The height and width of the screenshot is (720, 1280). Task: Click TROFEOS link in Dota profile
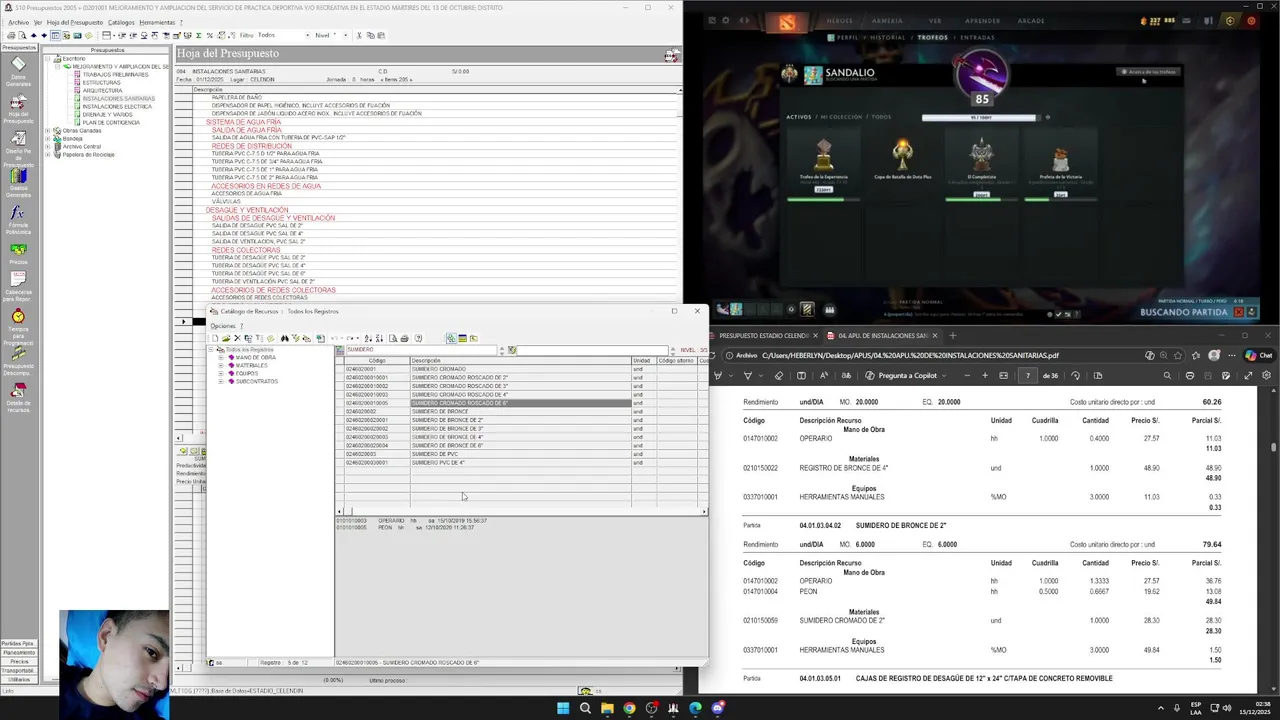(932, 37)
